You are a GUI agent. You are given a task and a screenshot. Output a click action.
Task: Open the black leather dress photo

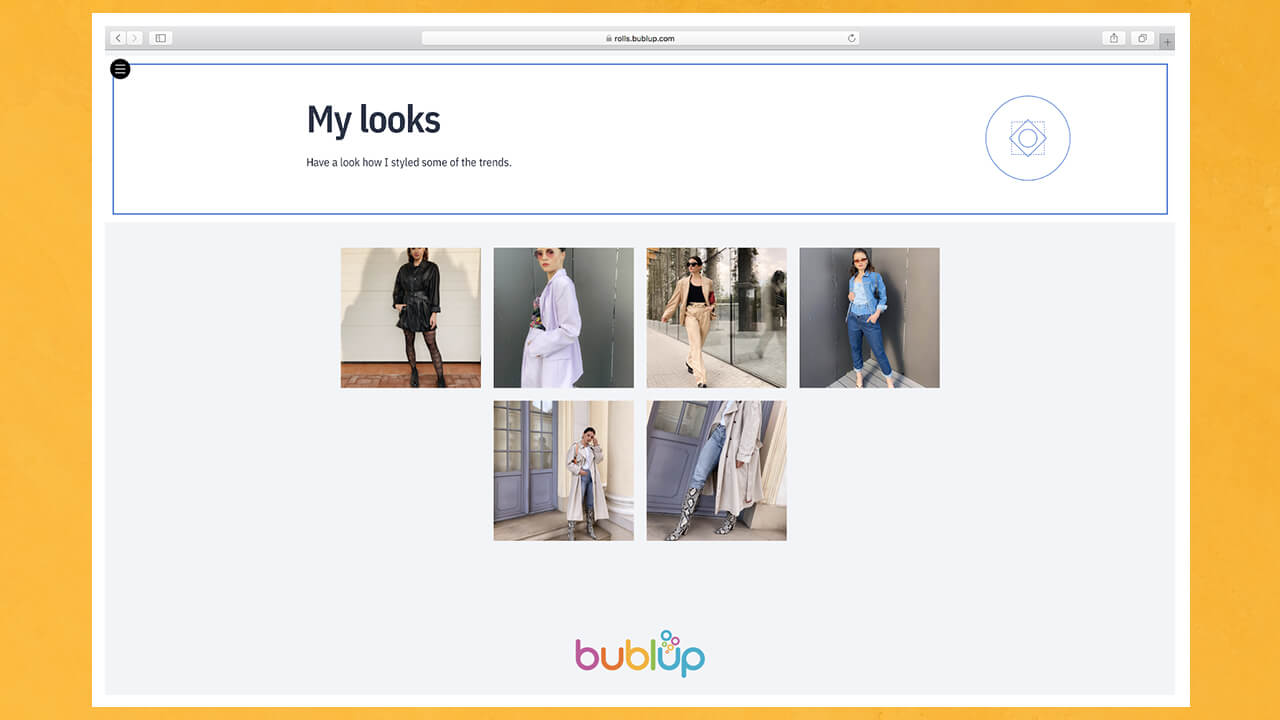[x=411, y=318]
